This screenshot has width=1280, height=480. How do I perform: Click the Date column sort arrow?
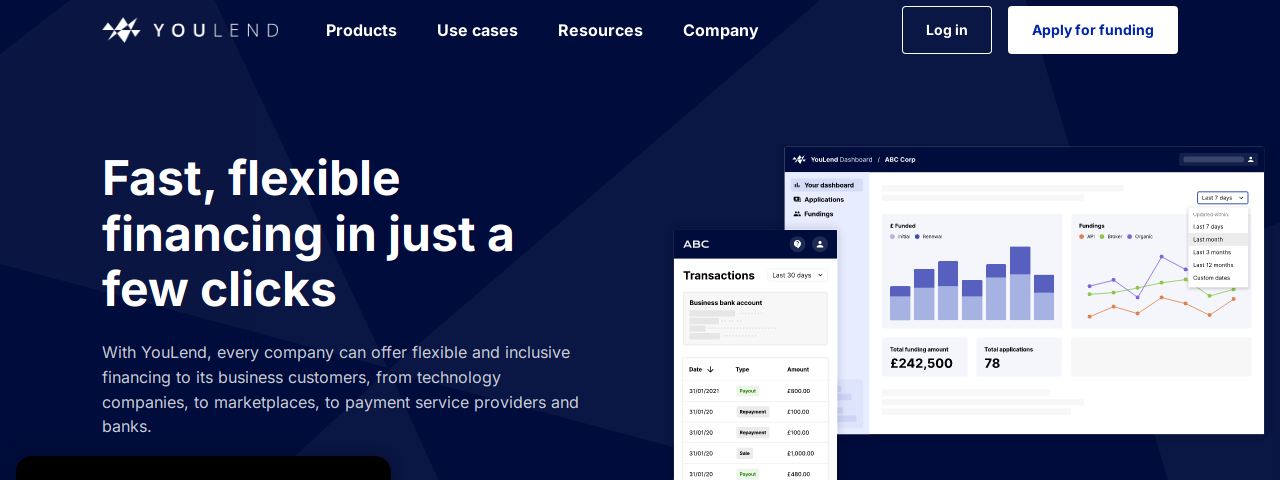[x=710, y=369]
